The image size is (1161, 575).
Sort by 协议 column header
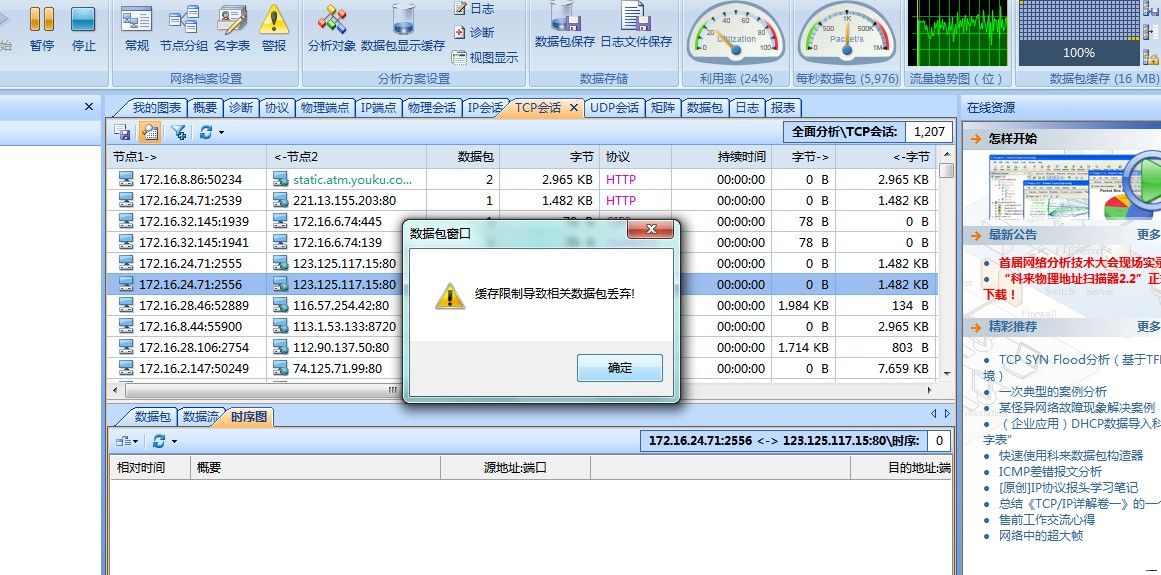coord(635,157)
